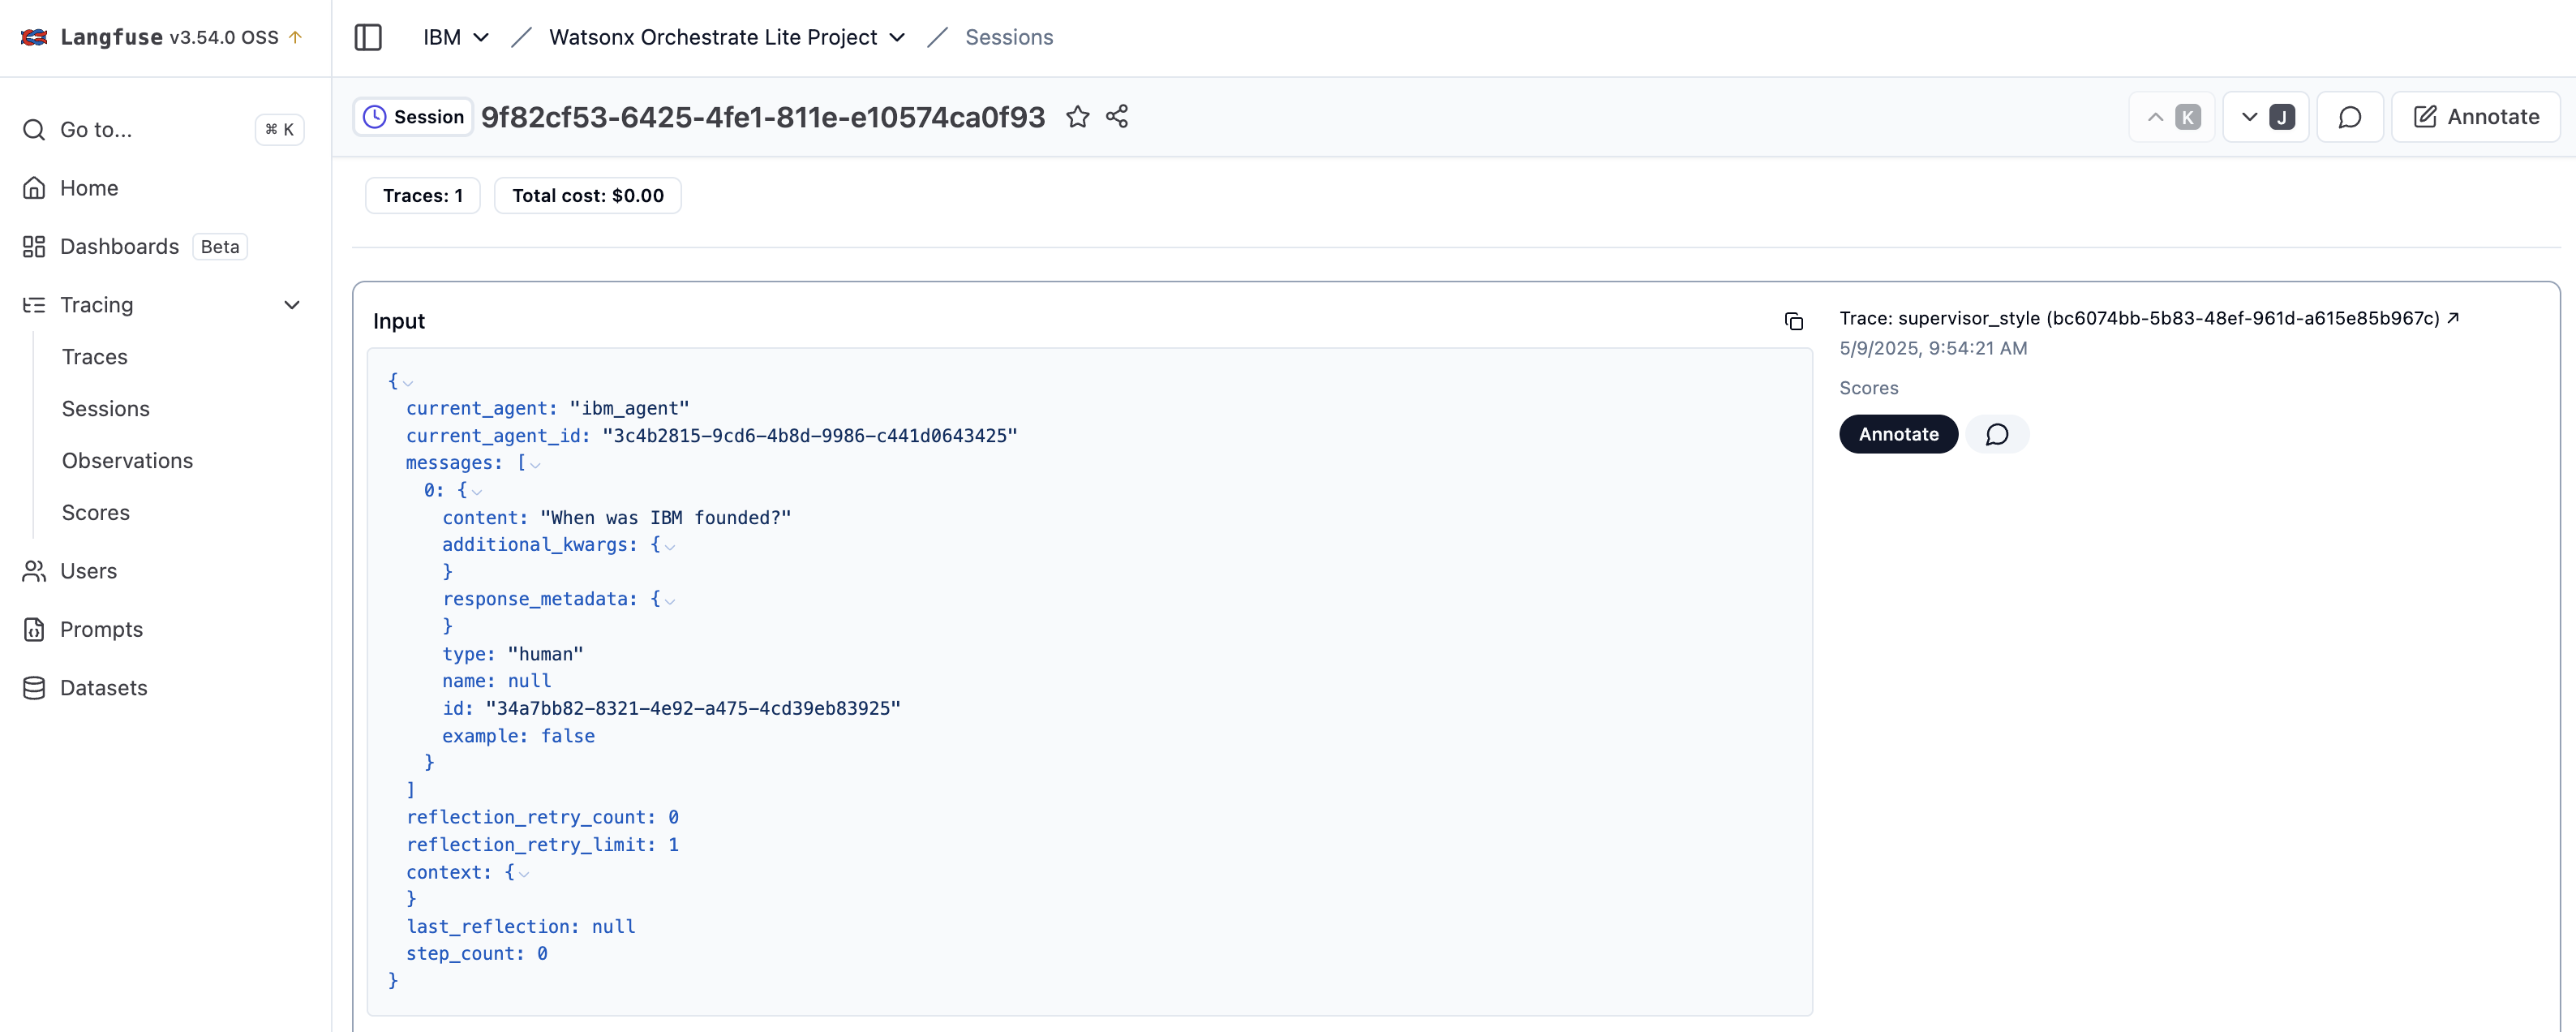Click the header Annotate button
The width and height of the screenshot is (2576, 1032).
pyautogui.click(x=2476, y=117)
